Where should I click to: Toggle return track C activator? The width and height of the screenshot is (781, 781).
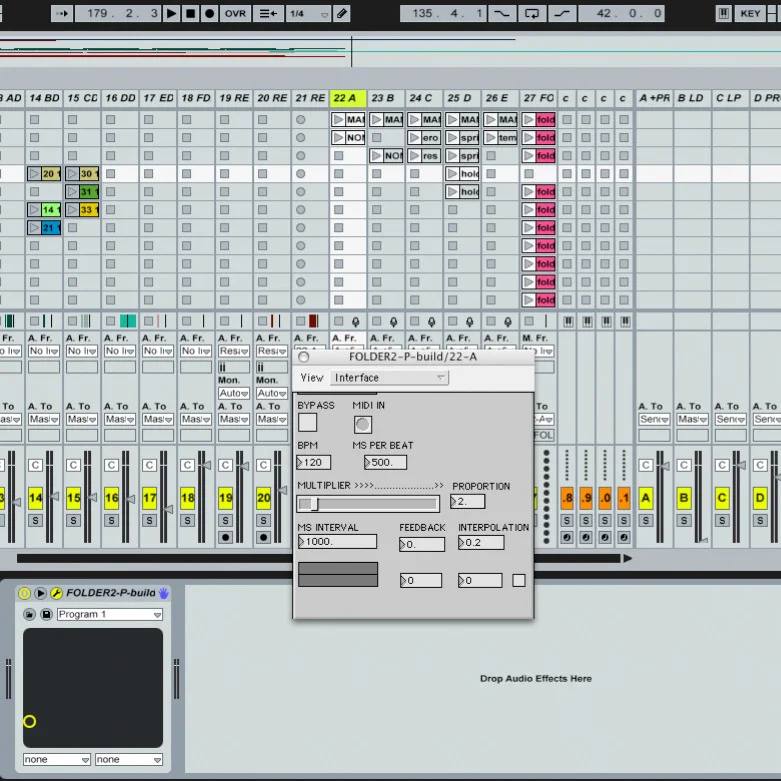click(722, 498)
